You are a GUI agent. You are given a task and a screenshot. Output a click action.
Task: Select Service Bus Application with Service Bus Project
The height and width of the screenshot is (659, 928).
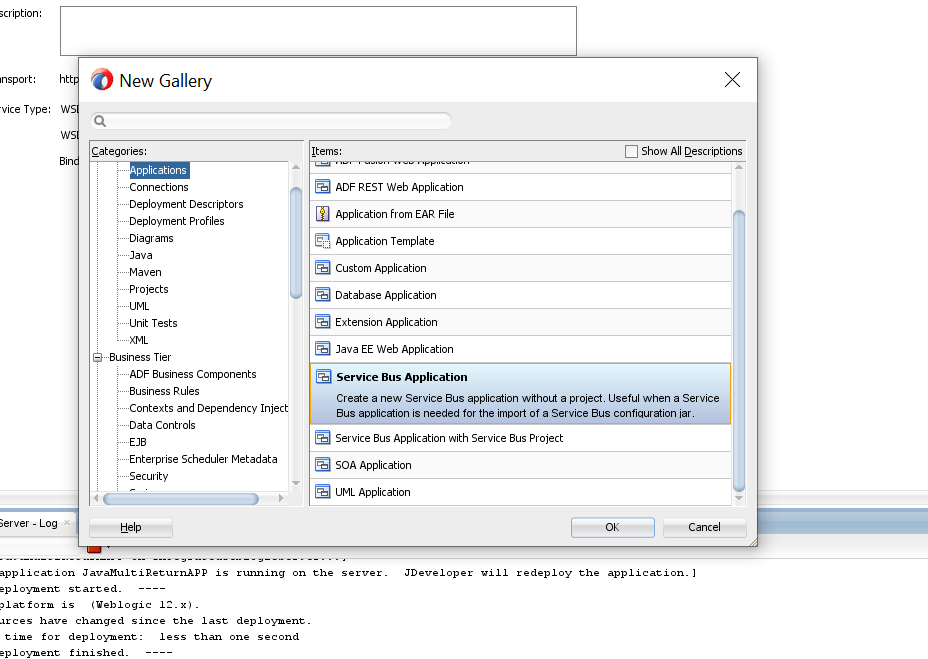pyautogui.click(x=449, y=438)
